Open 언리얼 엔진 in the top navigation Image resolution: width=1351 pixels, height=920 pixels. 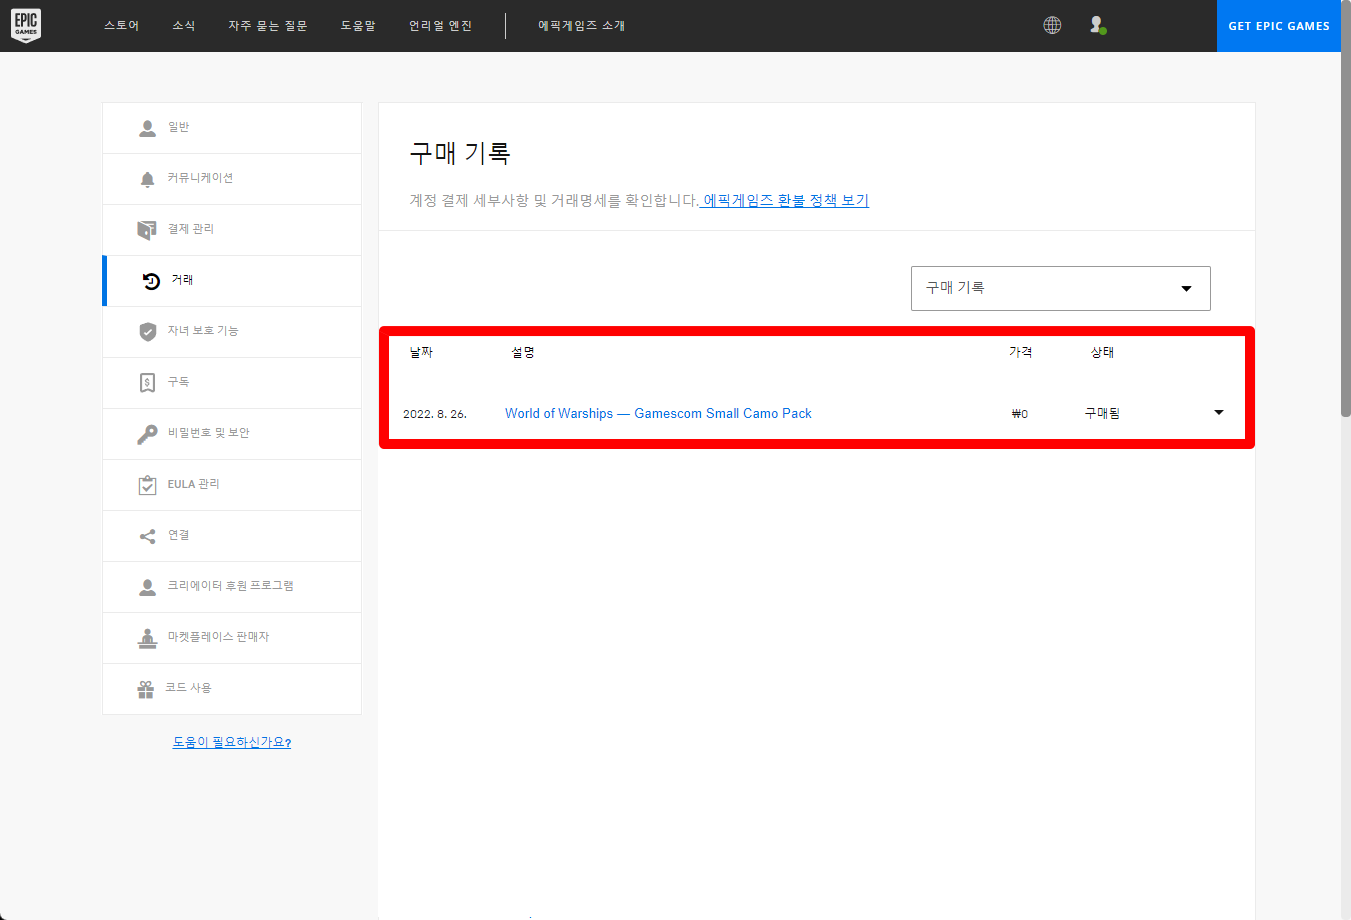pyautogui.click(x=440, y=26)
